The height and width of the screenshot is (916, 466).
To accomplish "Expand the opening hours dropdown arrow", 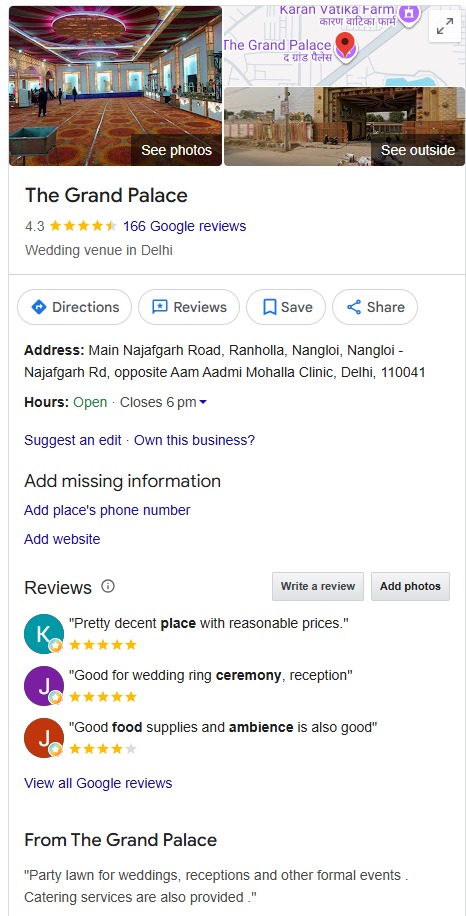I will (203, 403).
